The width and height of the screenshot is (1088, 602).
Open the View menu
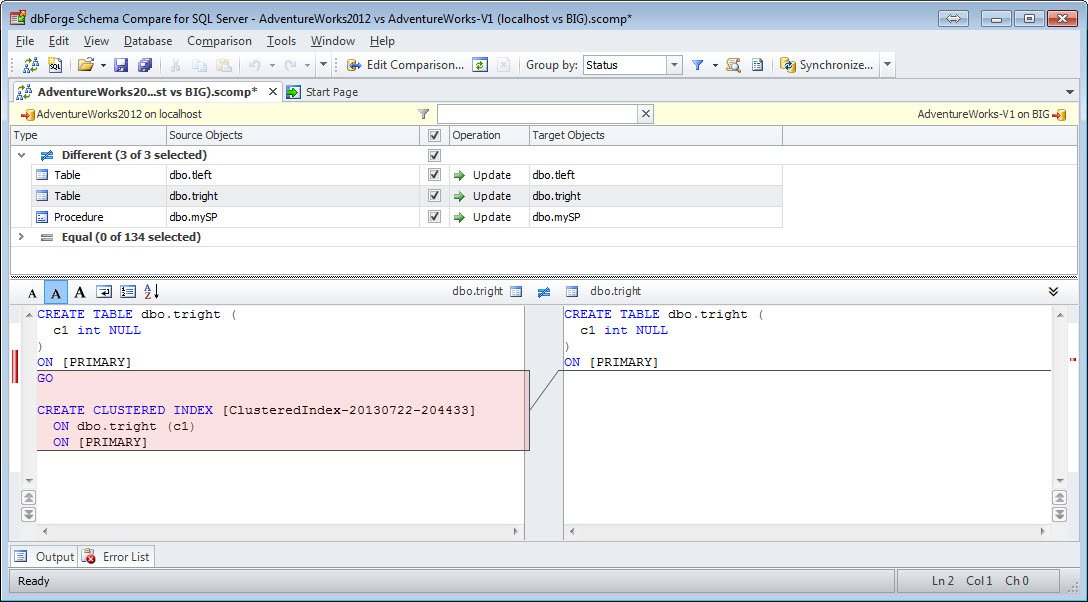[96, 41]
